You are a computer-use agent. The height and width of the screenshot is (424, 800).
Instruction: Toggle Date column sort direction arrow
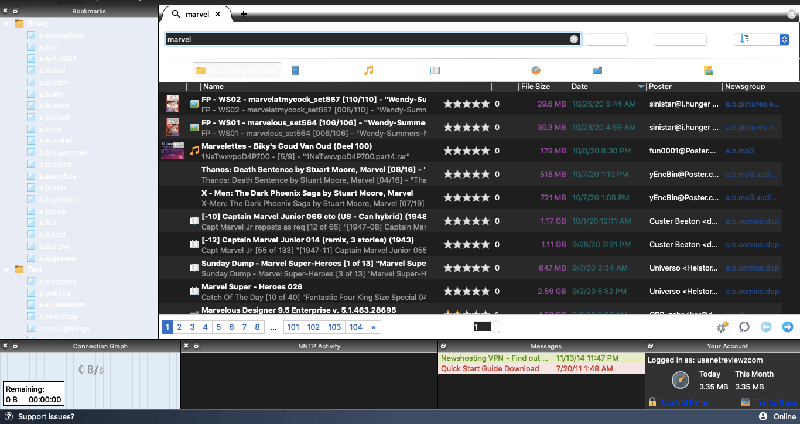click(641, 87)
